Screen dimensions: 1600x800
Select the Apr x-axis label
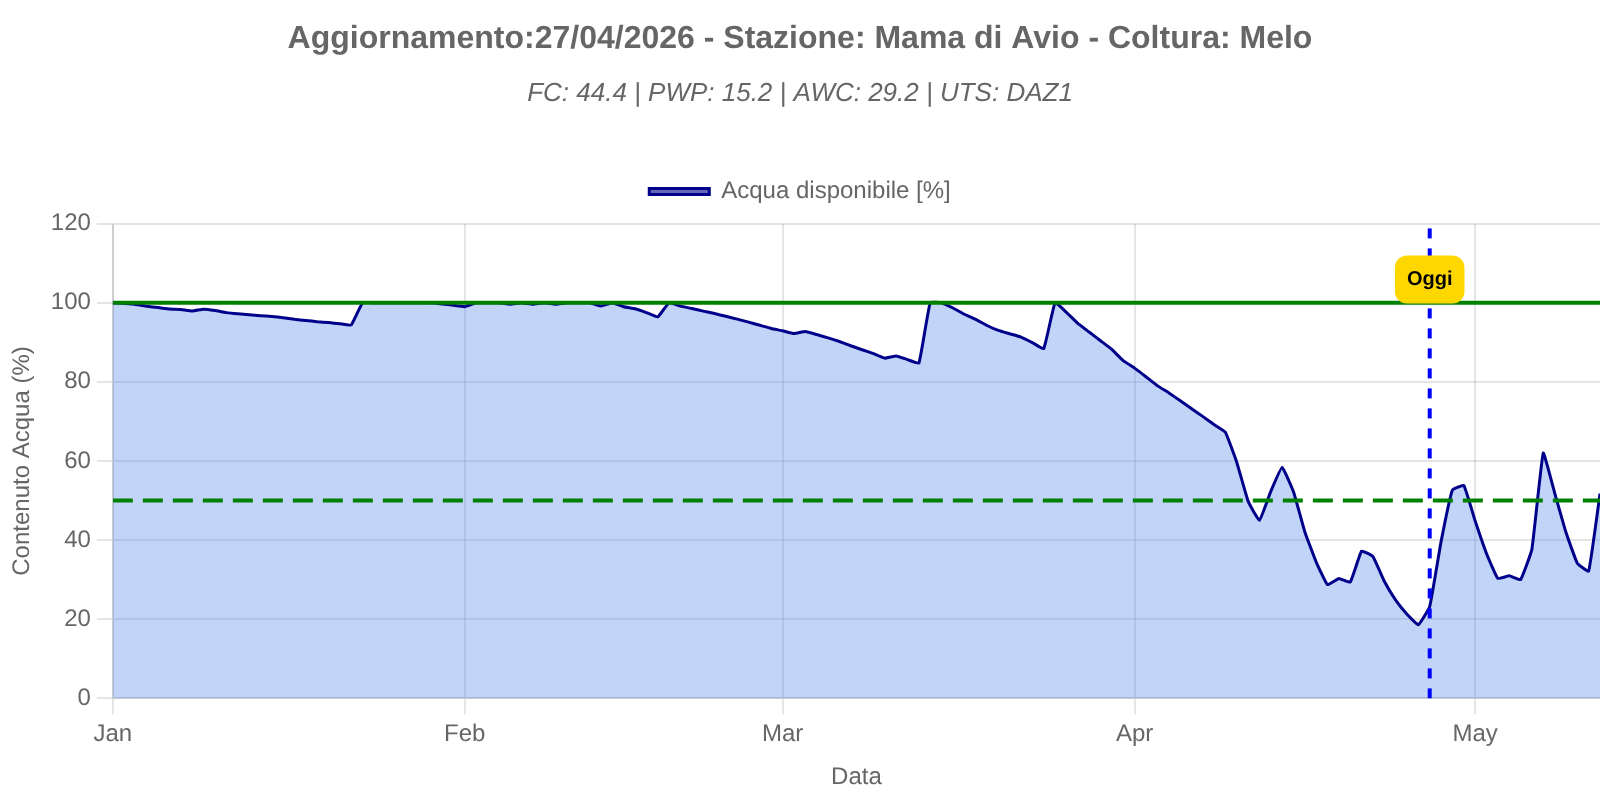point(1134,733)
